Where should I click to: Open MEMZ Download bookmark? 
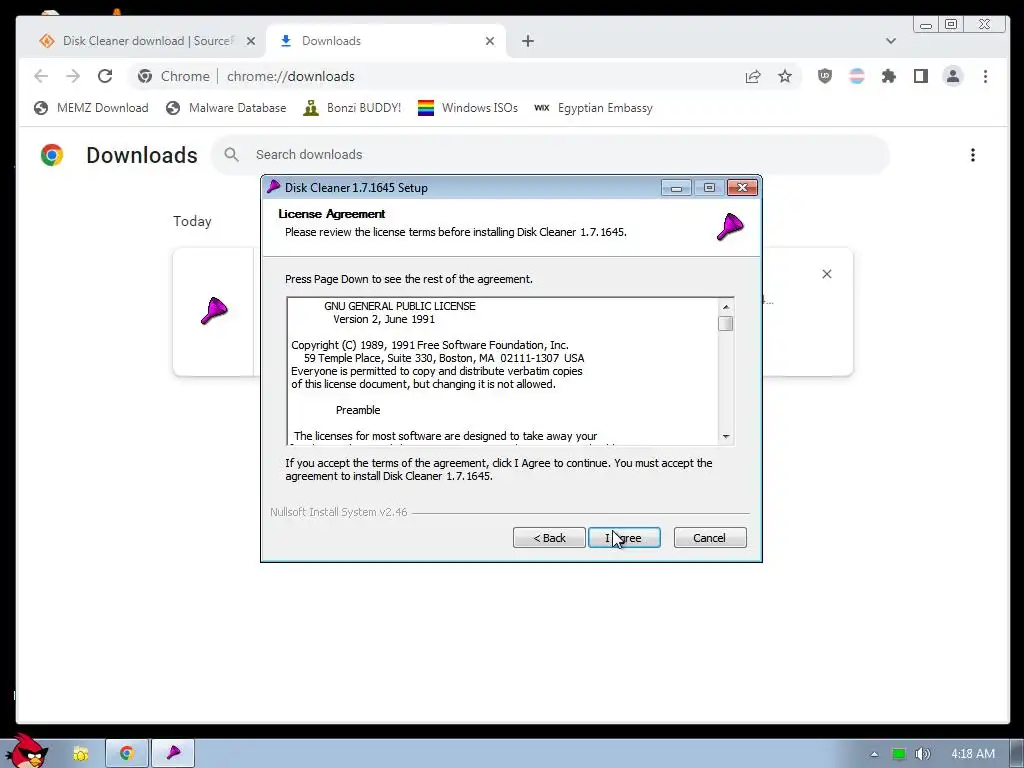[91, 108]
